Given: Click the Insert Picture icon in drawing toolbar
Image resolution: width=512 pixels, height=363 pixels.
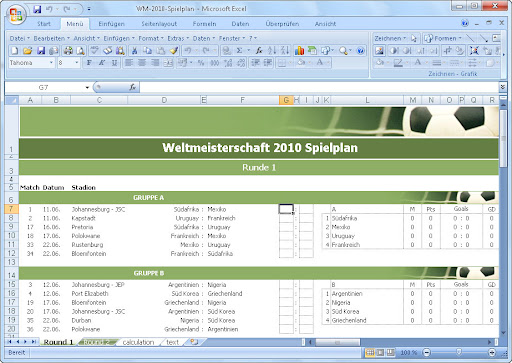Looking at the screenshot, I should (x=379, y=51).
